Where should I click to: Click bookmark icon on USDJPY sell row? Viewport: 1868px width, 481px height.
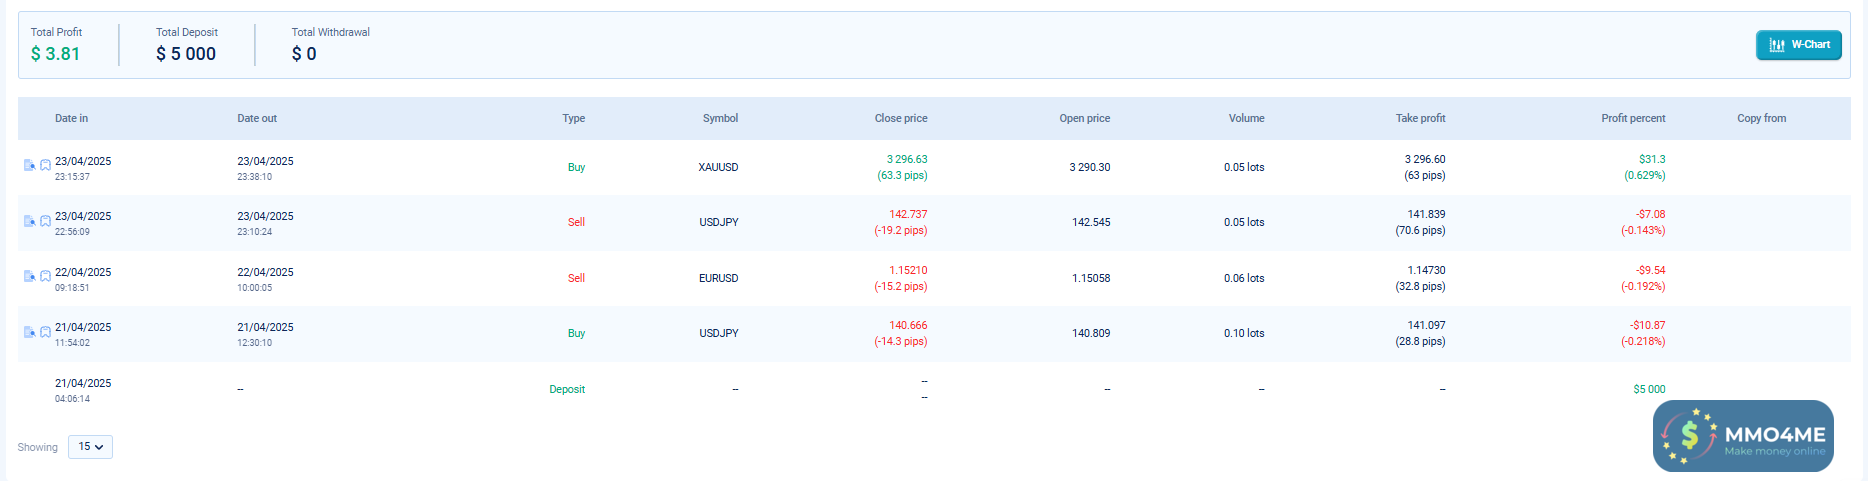(45, 221)
